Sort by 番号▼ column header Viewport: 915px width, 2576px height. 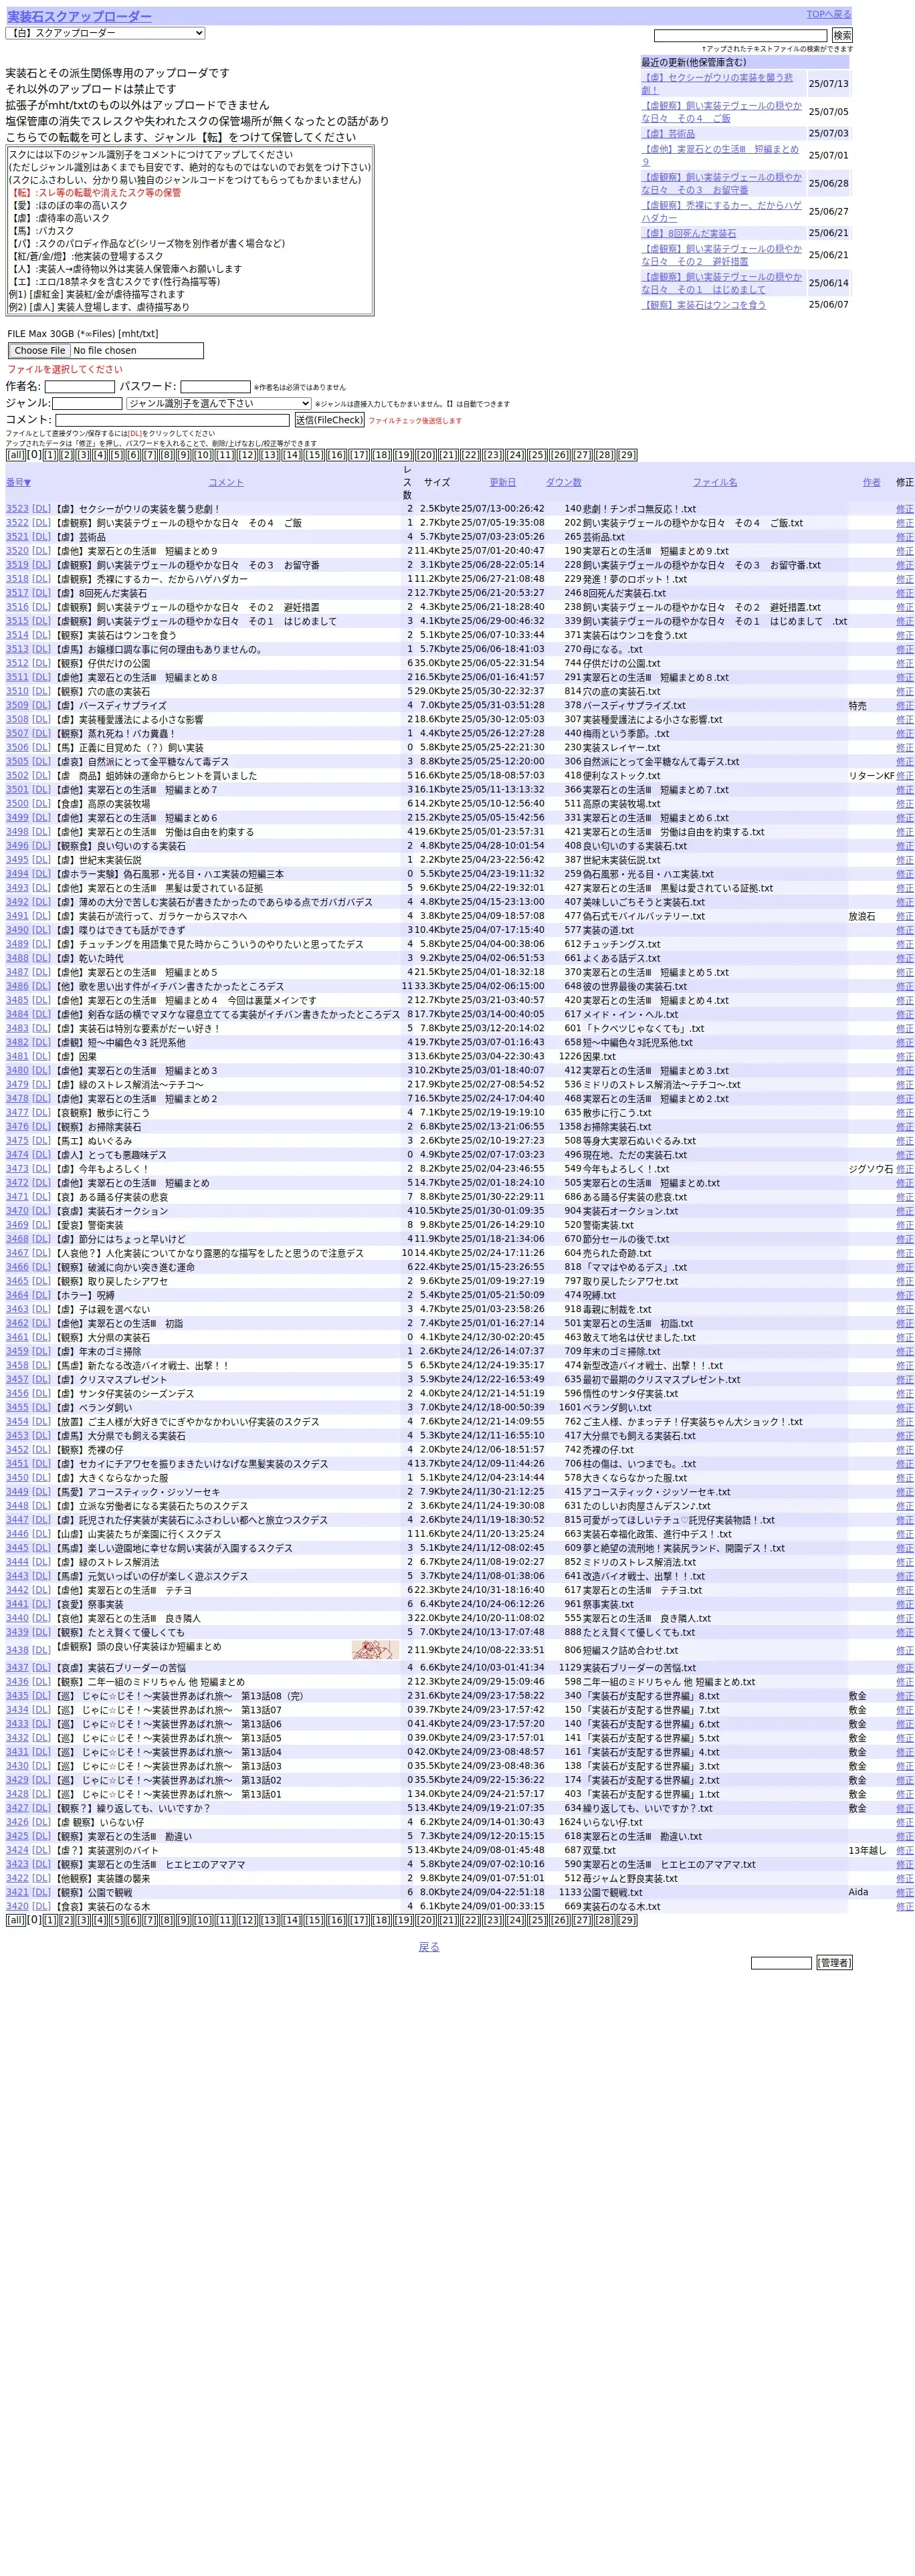coord(18,482)
